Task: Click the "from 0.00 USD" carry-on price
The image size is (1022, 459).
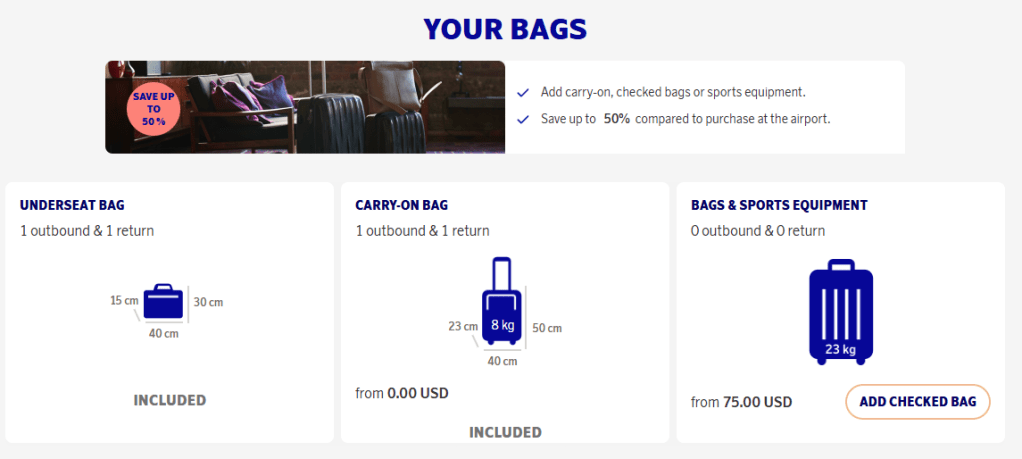Action: [x=402, y=393]
